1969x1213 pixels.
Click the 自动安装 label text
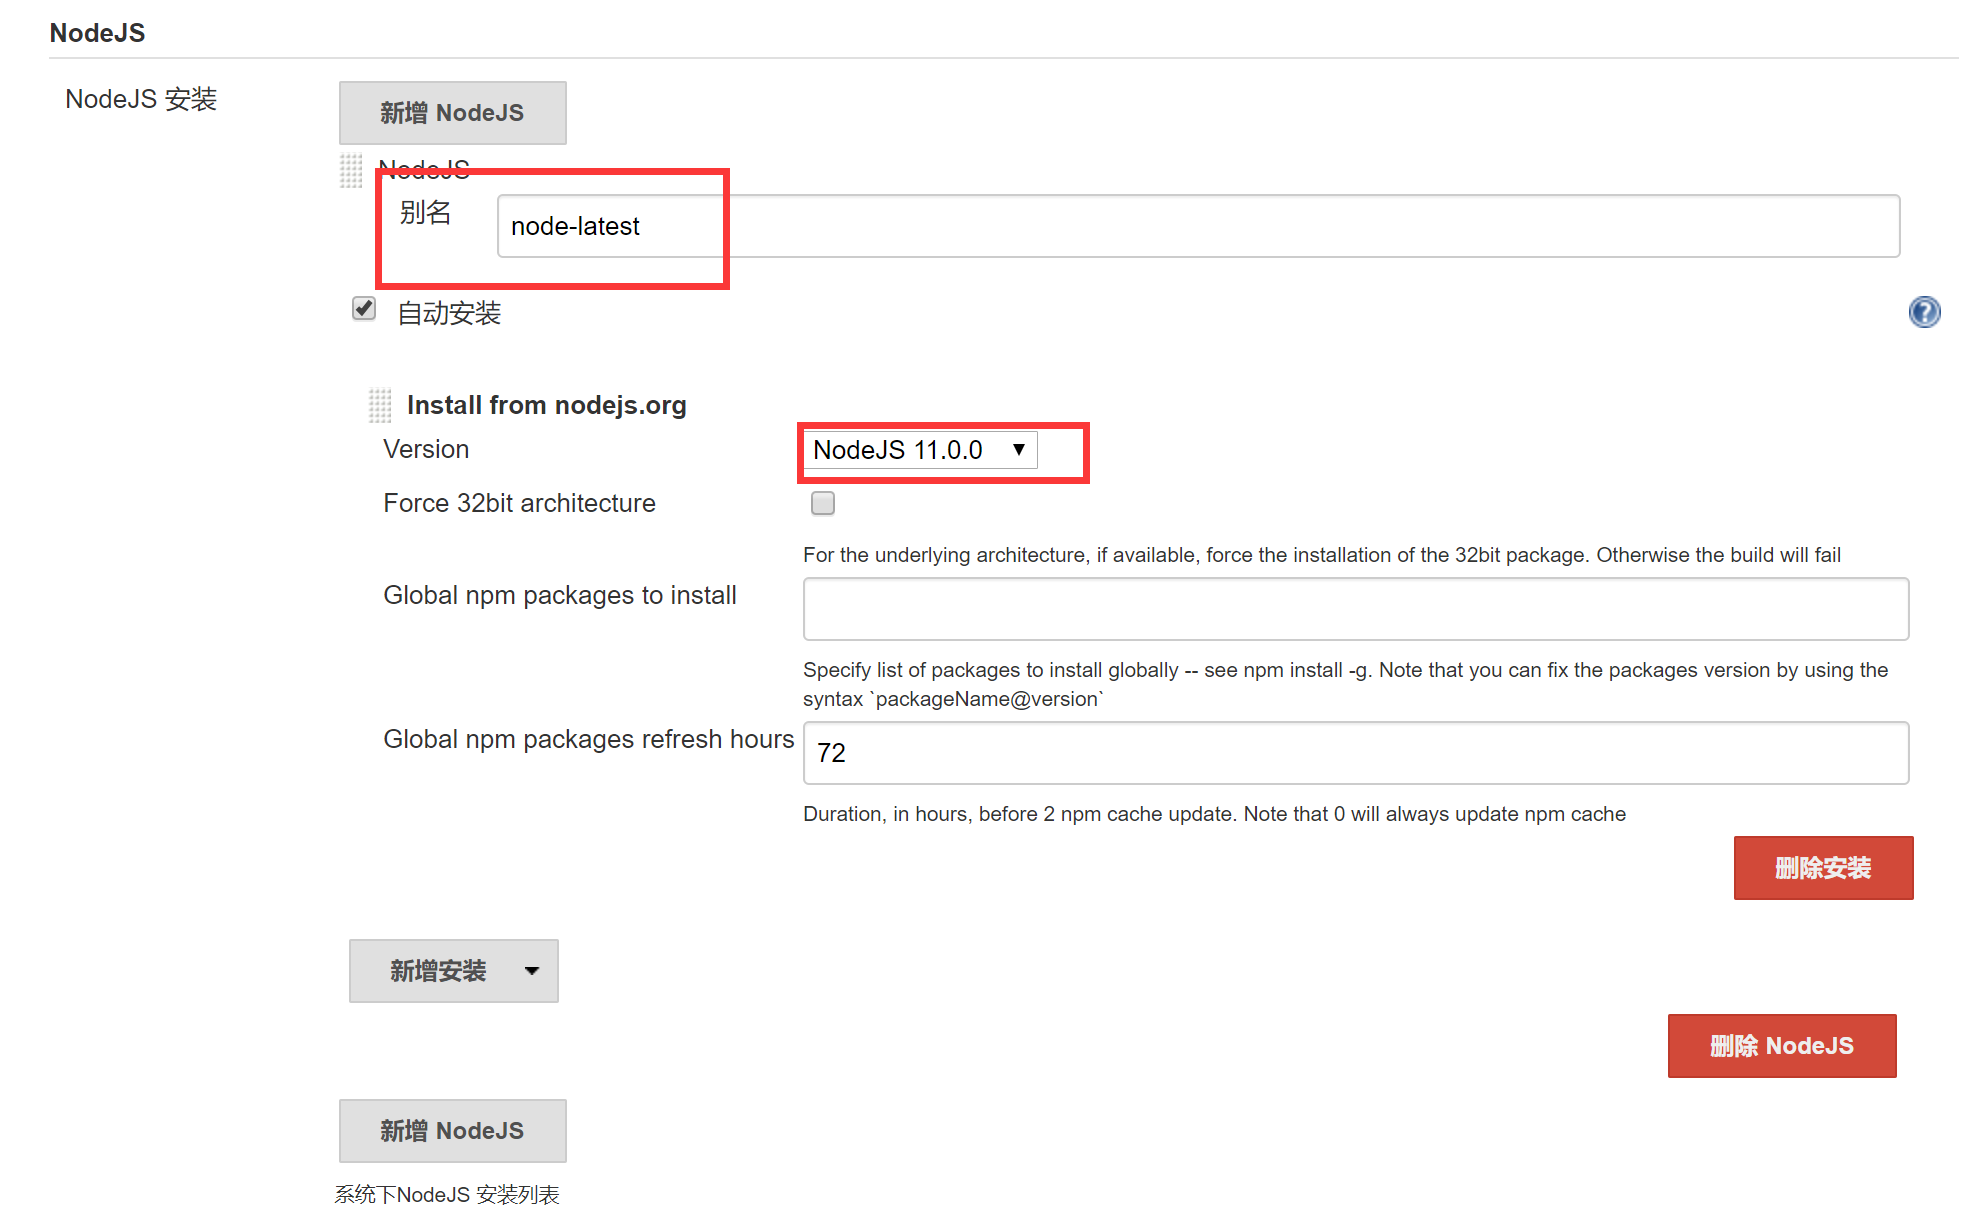coord(449,313)
